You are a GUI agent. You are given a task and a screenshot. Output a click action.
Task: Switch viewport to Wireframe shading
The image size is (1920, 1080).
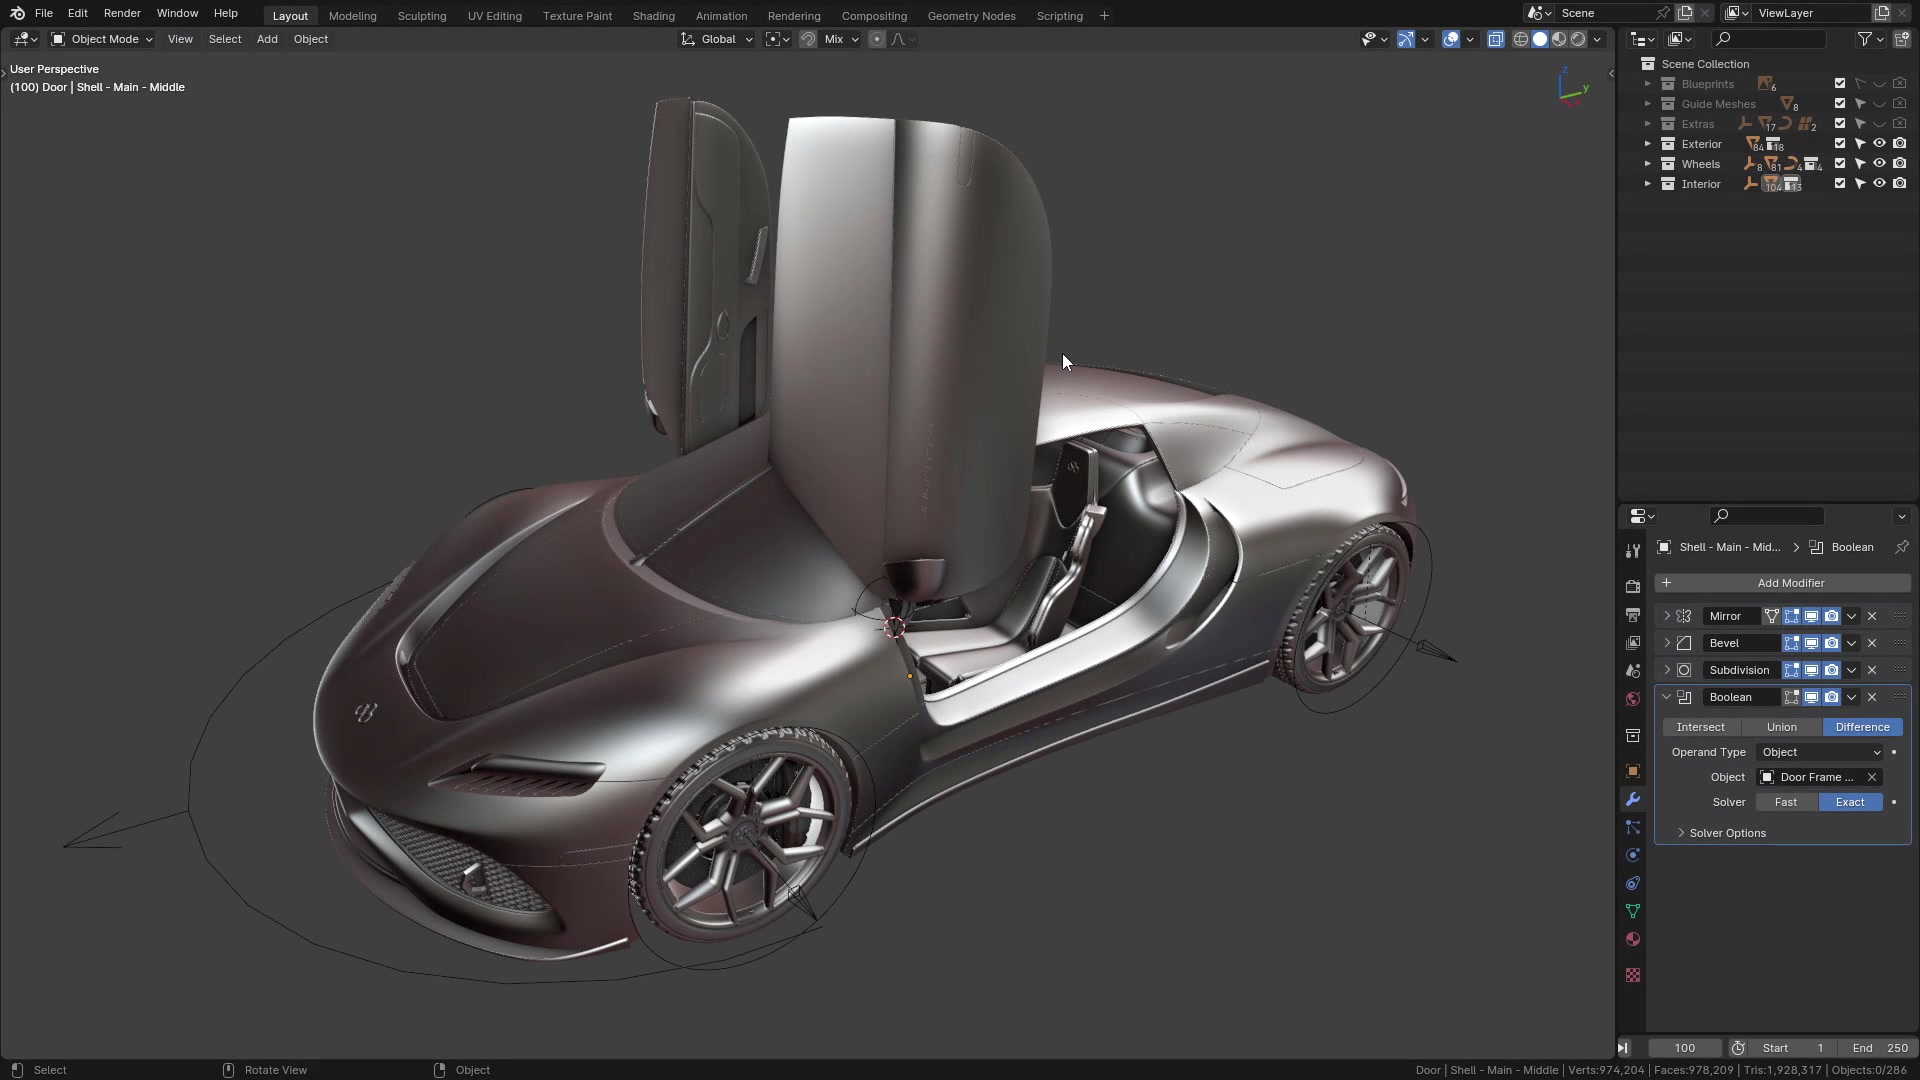point(1521,39)
